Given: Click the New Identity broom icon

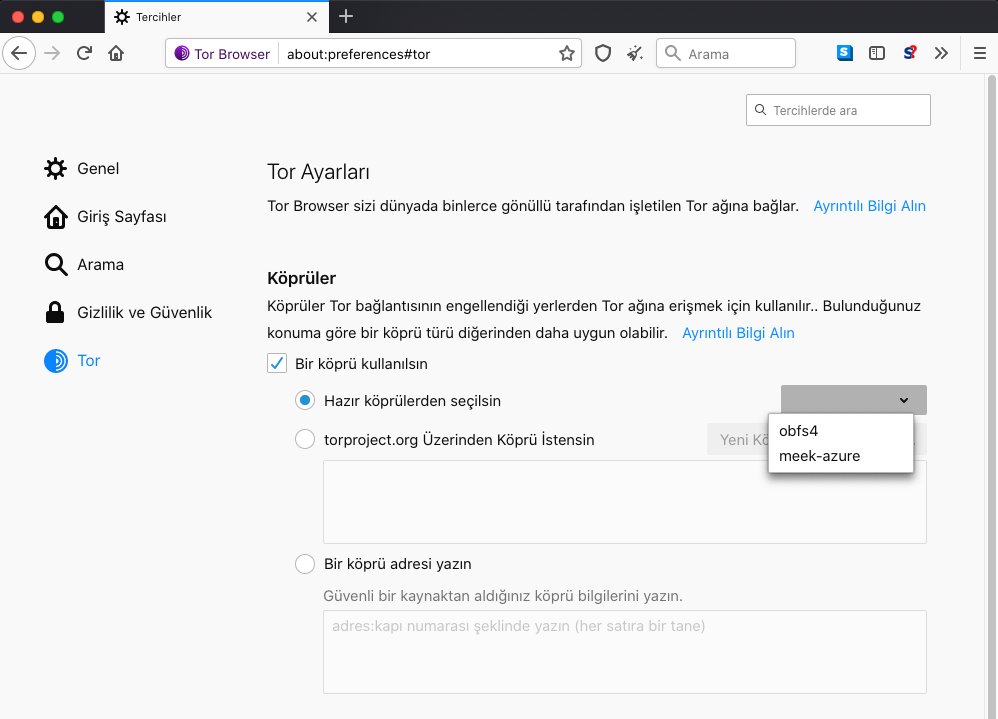Looking at the screenshot, I should click(x=635, y=53).
